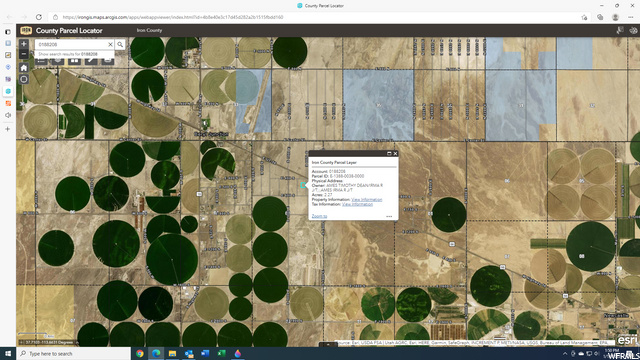Open header basket-like widget icon at far right
Image resolution: width=640 pixels, height=360 pixels.
click(x=633, y=30)
